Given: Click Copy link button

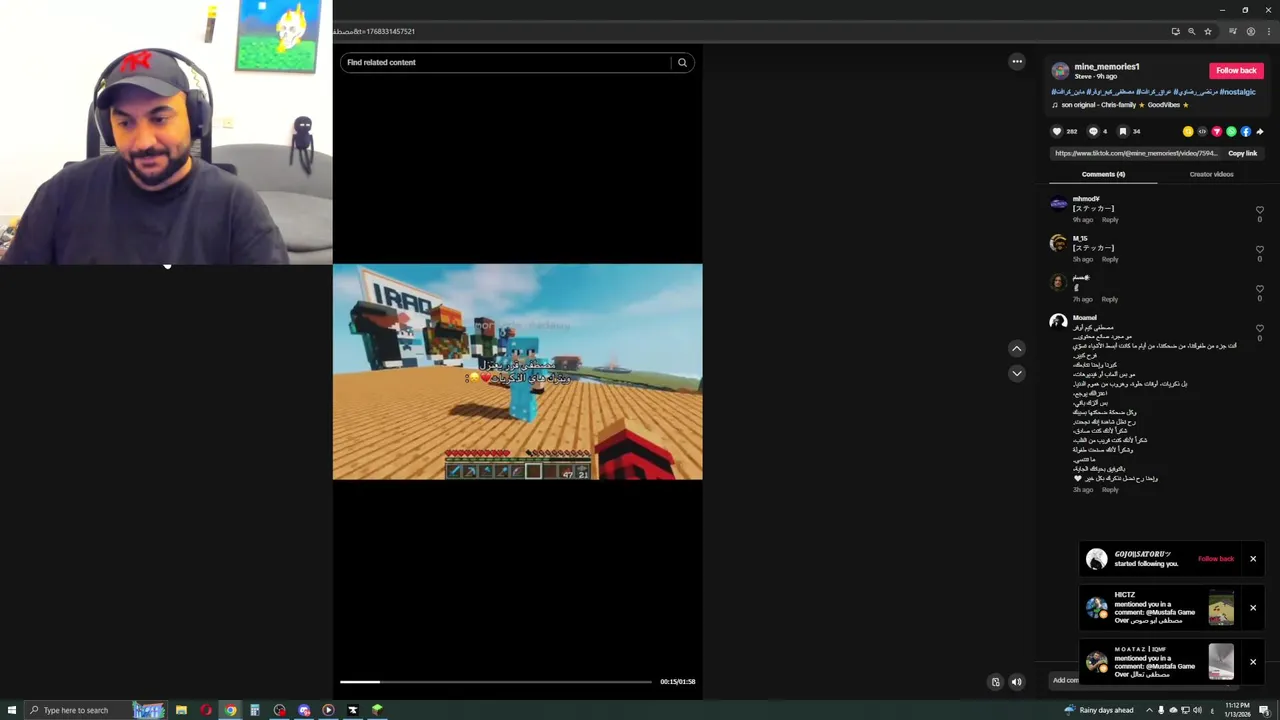Looking at the screenshot, I should pos(1242,153).
